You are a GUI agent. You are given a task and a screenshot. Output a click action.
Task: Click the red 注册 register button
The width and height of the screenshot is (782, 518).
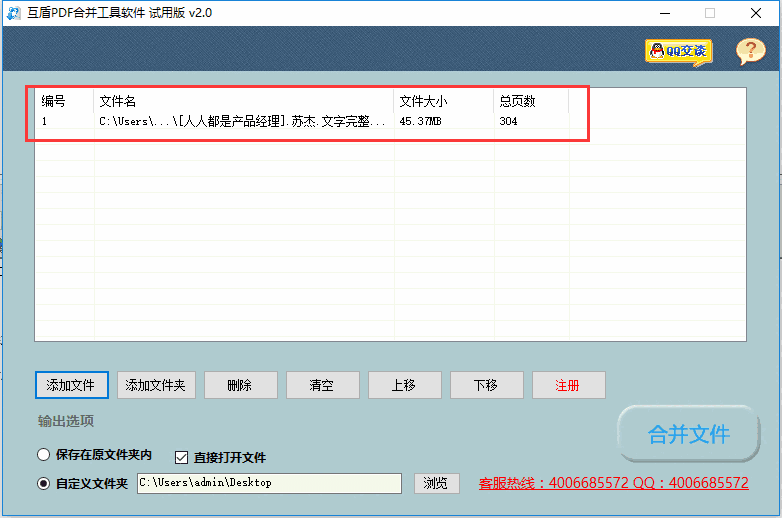(x=569, y=385)
